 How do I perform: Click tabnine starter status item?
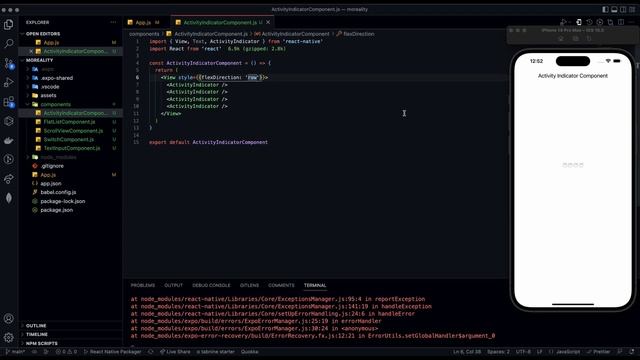coord(216,352)
